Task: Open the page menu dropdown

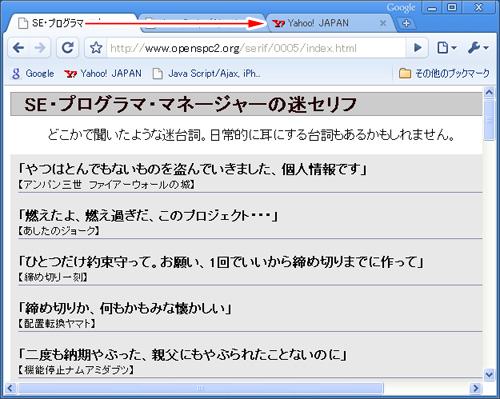Action: click(x=446, y=48)
